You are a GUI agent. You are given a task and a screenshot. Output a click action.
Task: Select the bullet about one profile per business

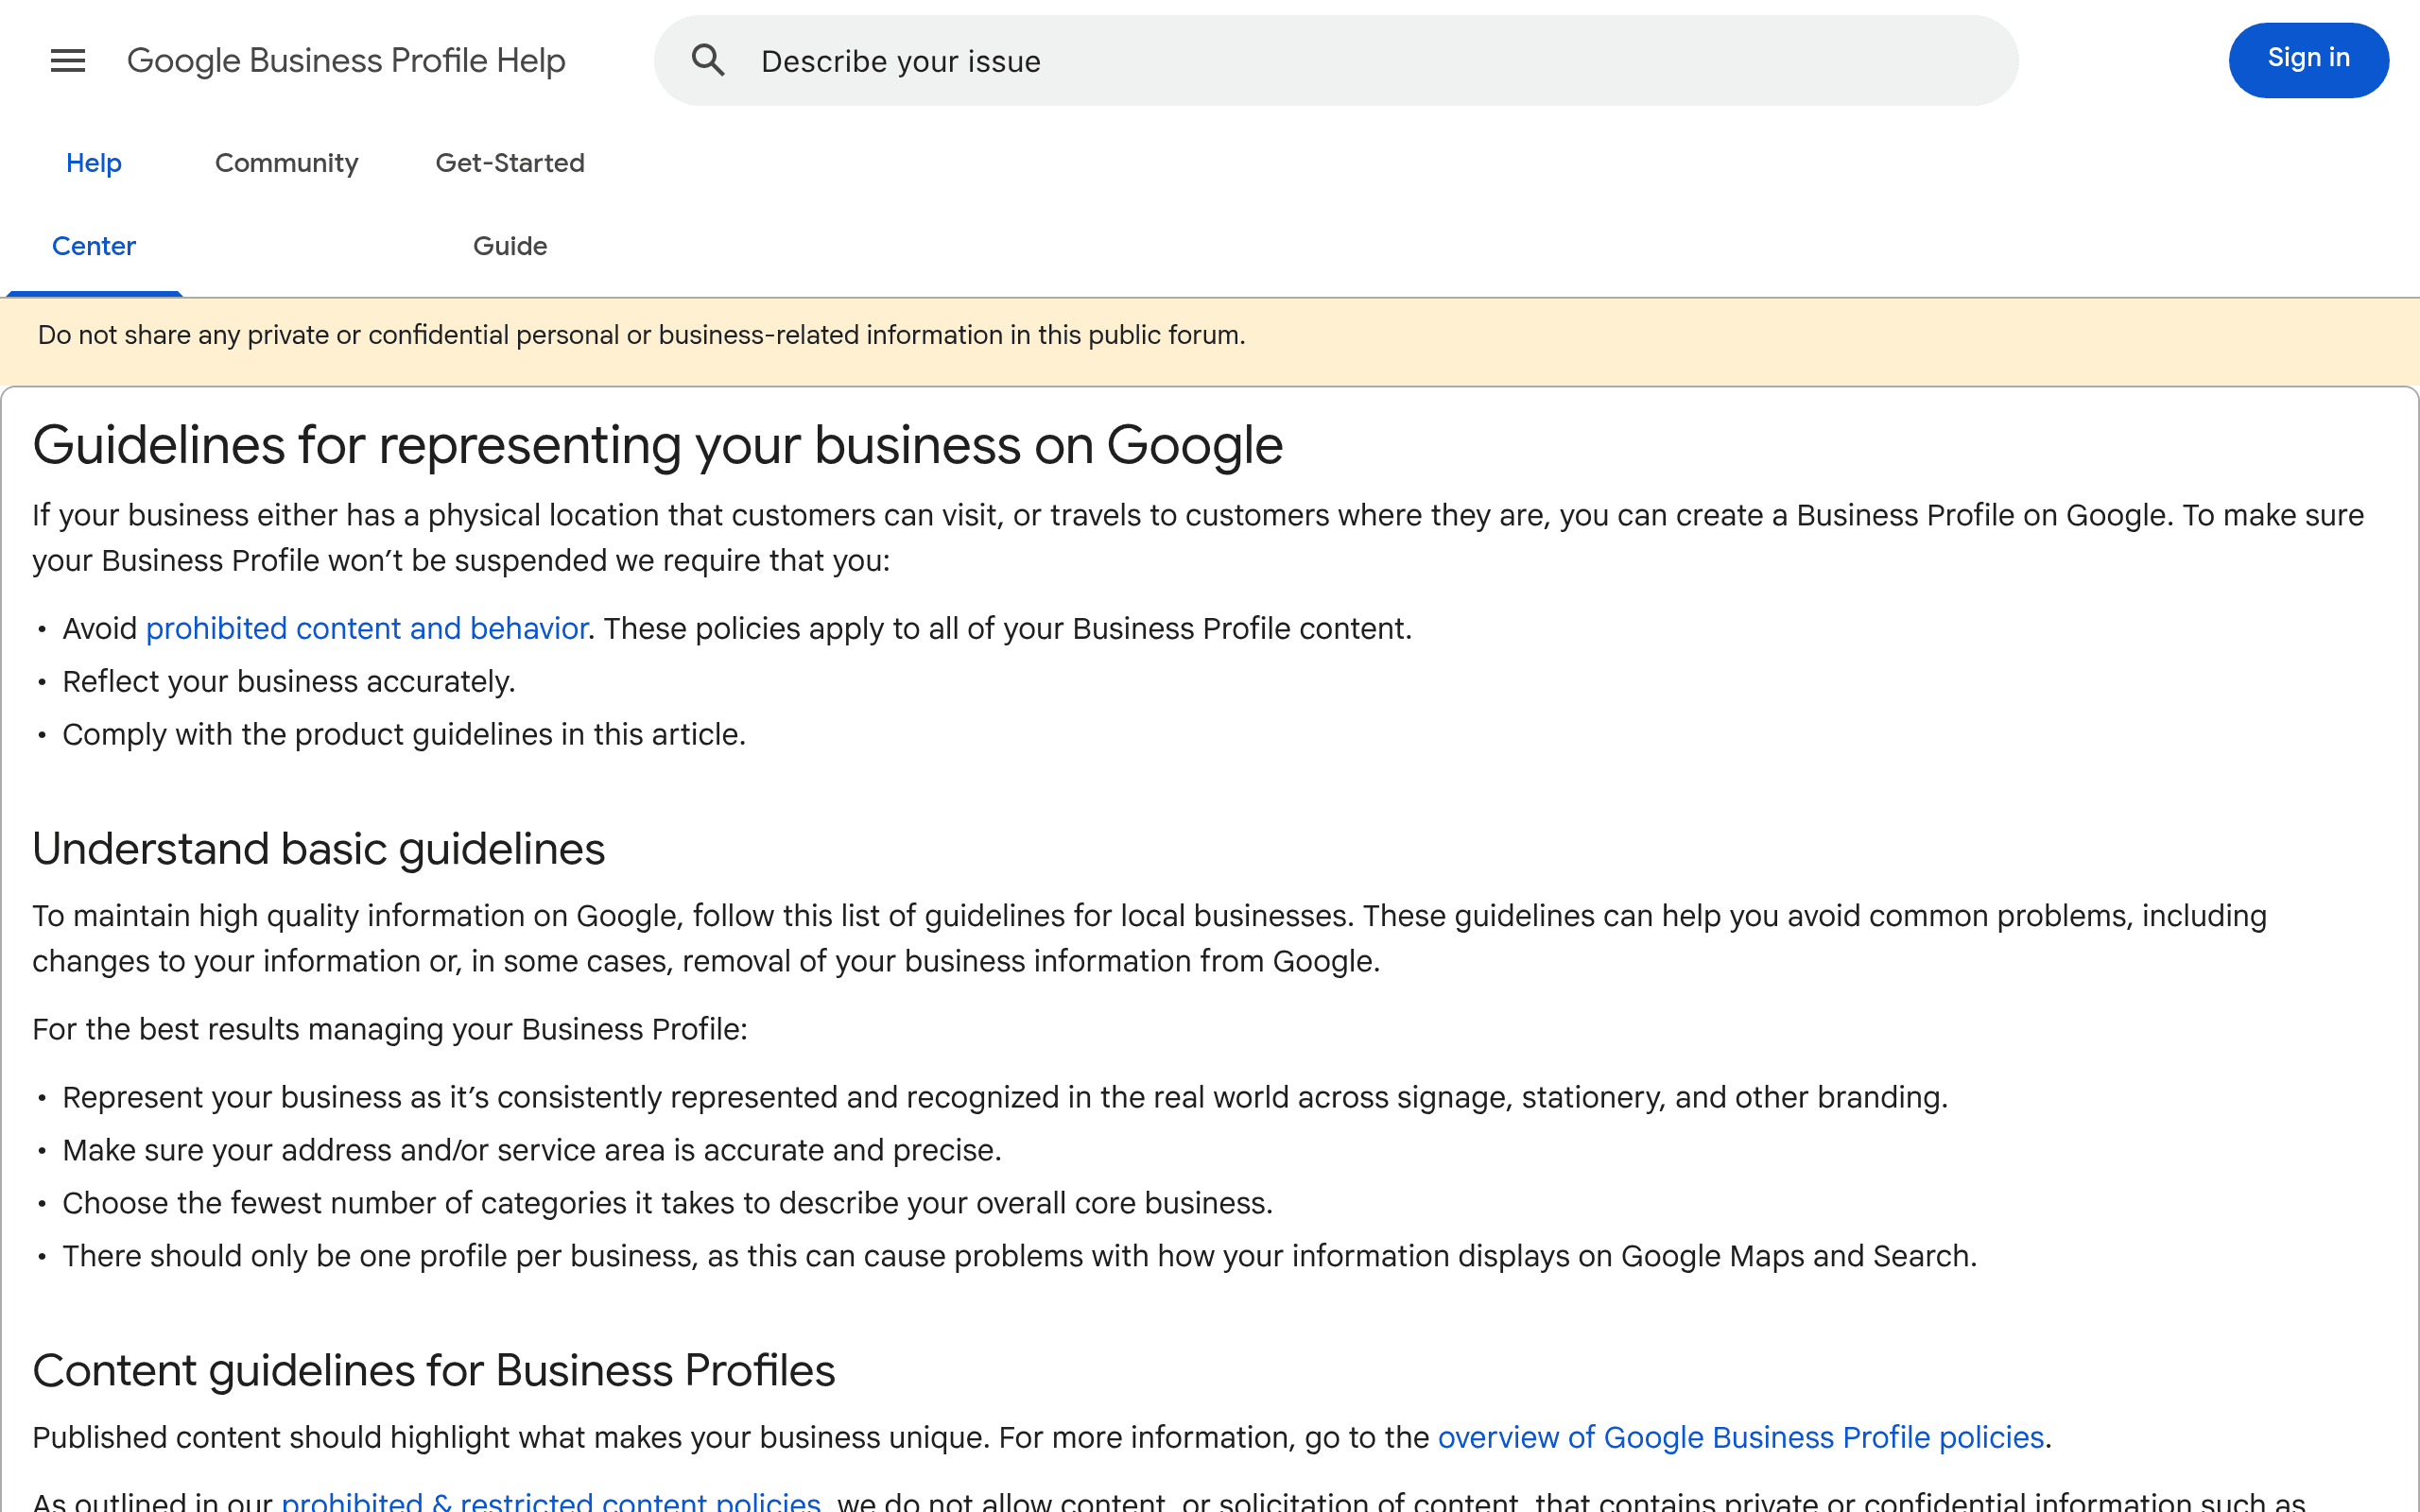(1019, 1256)
